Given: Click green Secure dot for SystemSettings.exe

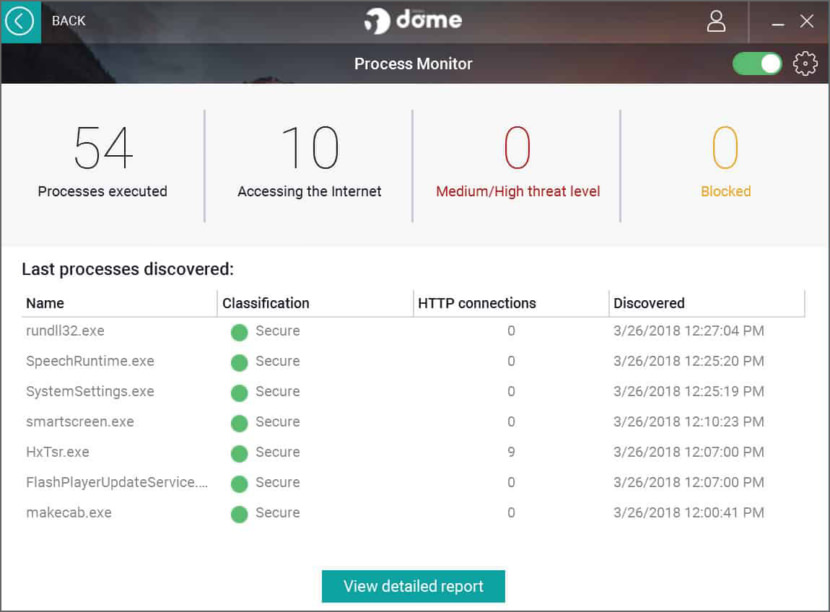Looking at the screenshot, I should [x=239, y=393].
